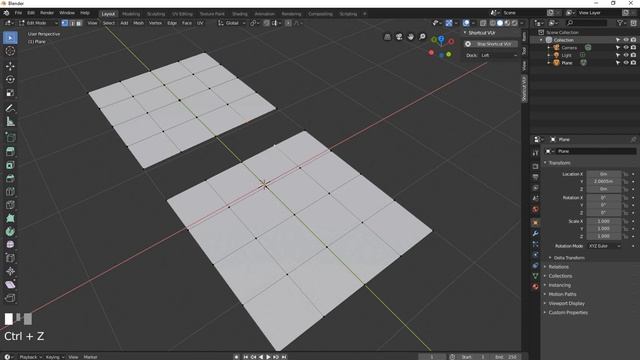Screen dimensions: 640x360
Task: Open the World properties tab
Action: (535, 209)
